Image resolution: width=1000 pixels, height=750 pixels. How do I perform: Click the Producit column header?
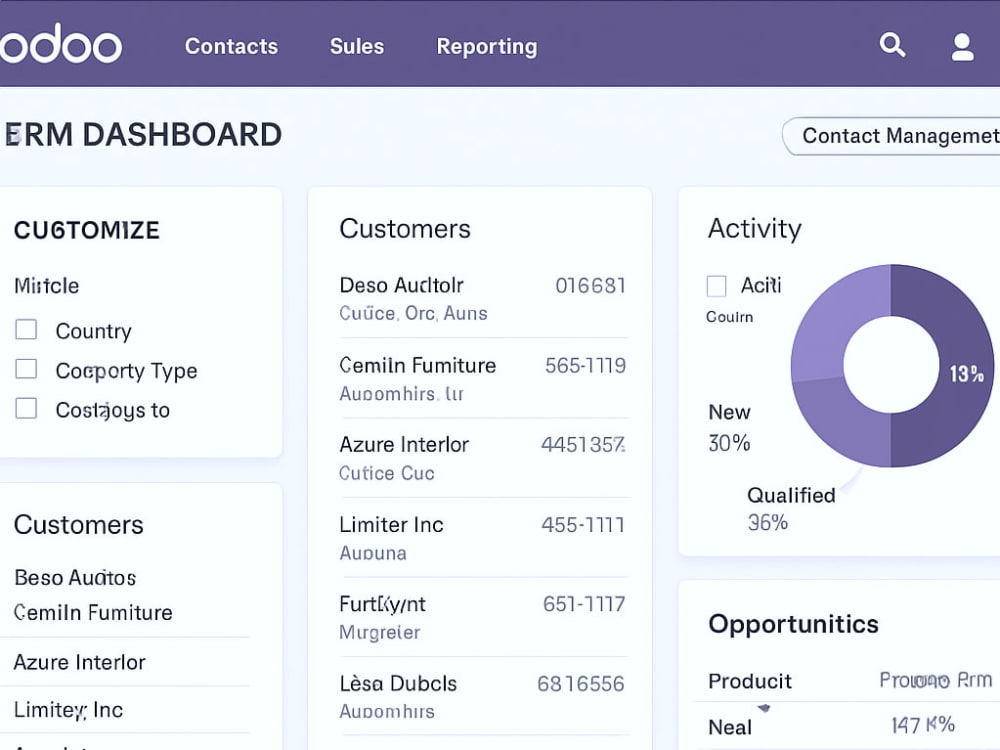click(x=750, y=681)
